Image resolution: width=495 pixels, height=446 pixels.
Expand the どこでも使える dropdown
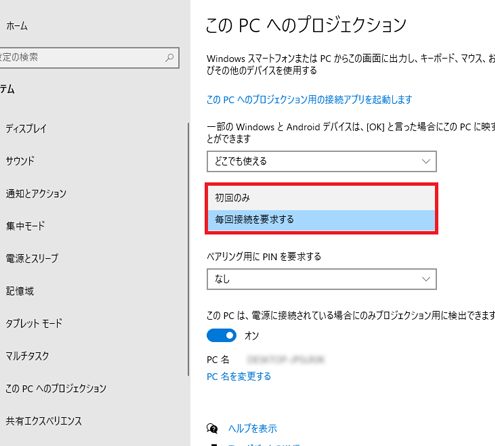(322, 161)
